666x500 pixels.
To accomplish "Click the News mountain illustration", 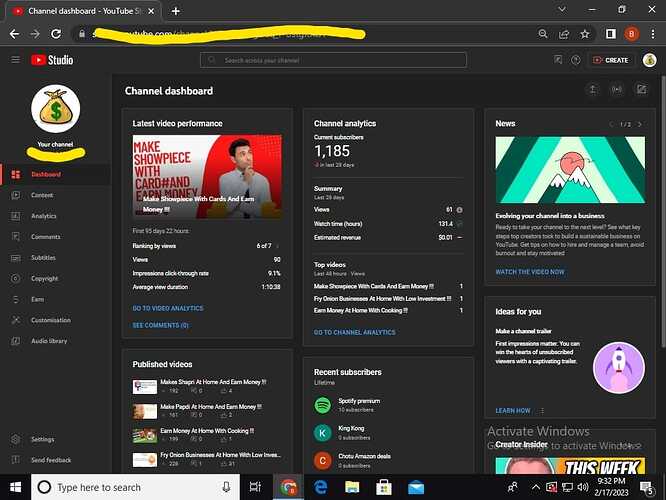I will [570, 170].
